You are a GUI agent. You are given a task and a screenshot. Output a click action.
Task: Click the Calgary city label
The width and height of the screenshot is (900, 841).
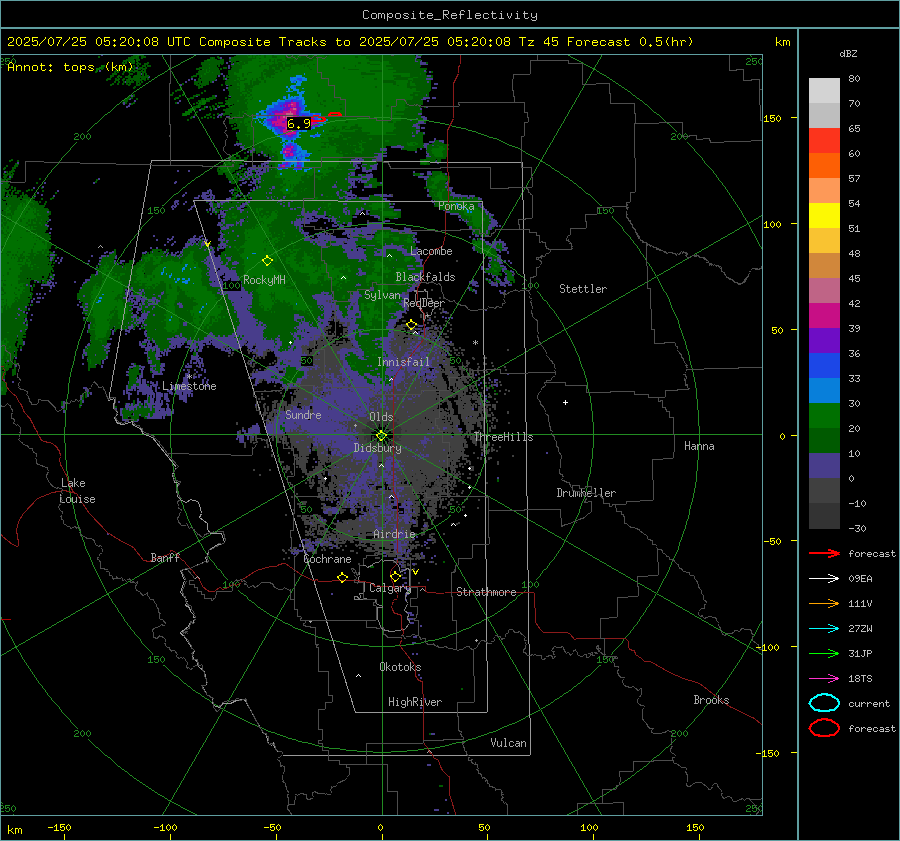390,588
